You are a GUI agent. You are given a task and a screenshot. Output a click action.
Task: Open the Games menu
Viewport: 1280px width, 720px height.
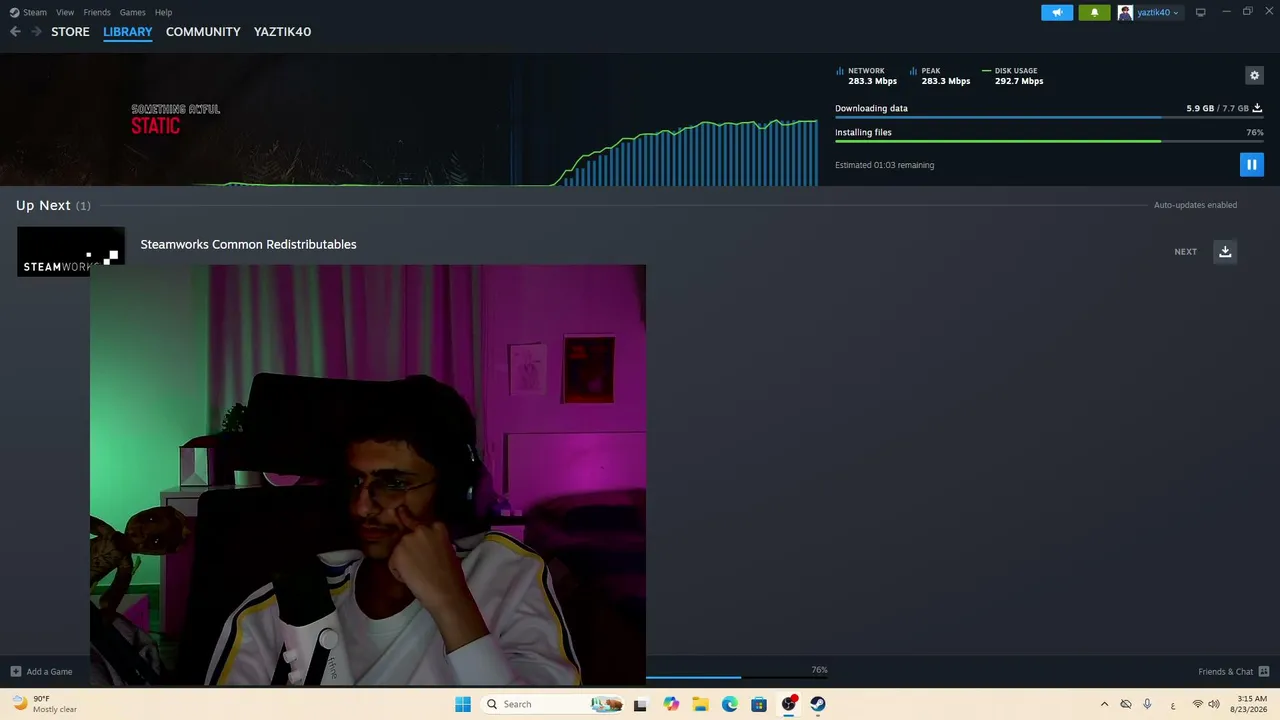click(x=132, y=12)
